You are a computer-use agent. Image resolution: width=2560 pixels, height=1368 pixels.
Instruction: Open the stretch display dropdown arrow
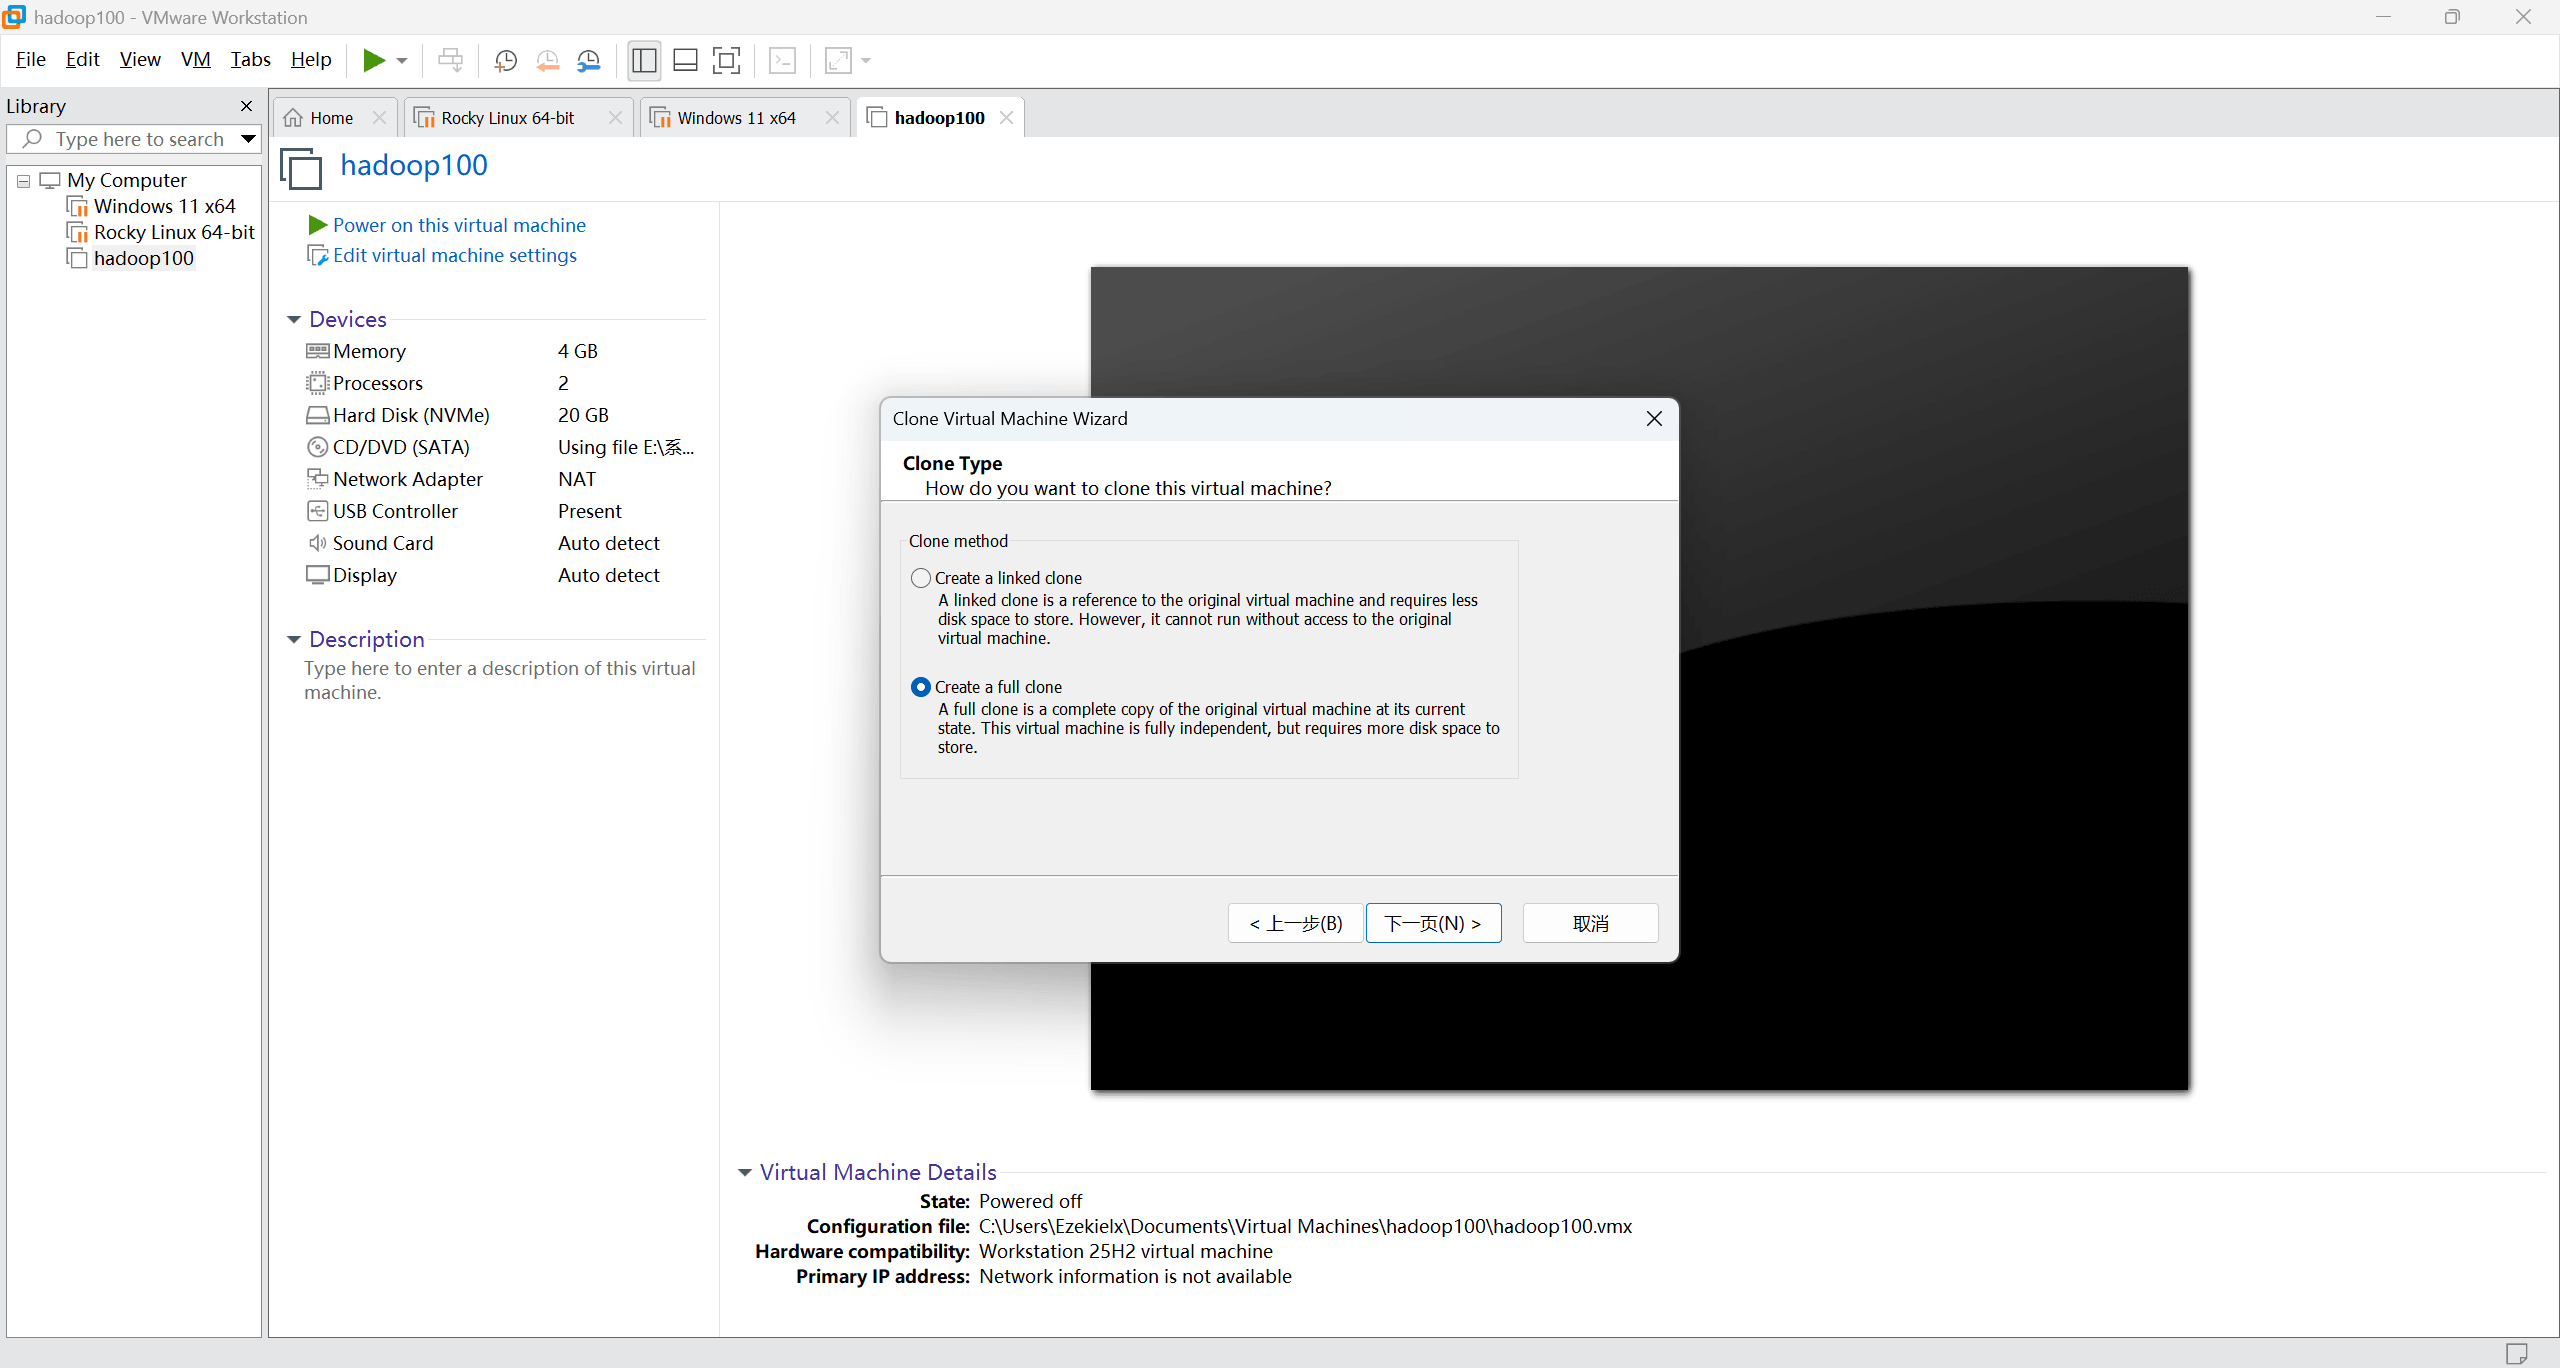pos(866,61)
